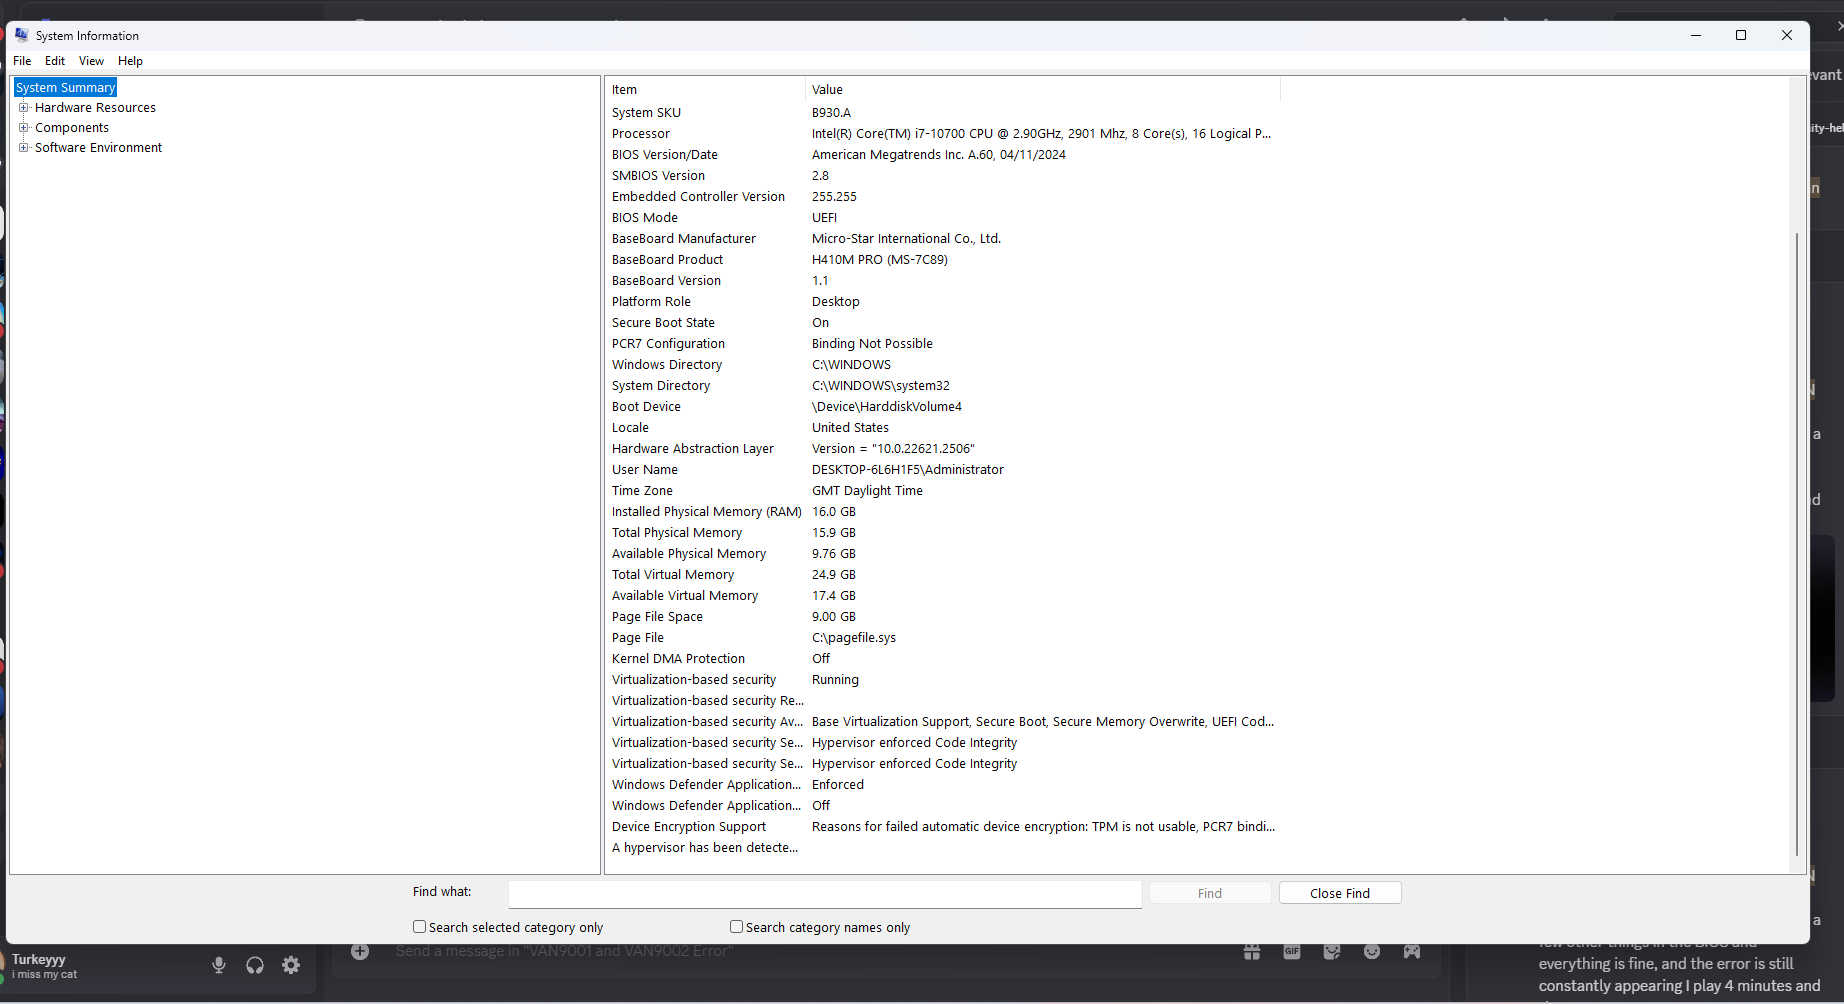Viewport: 1844px width, 1004px height.
Task: Maximize the System Information window
Action: tap(1741, 35)
